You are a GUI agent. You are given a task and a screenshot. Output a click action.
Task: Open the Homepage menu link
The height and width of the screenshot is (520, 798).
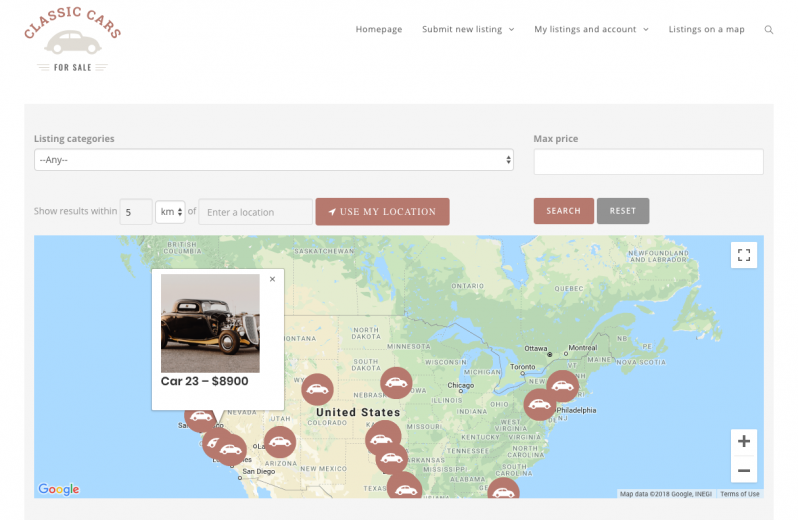379,30
